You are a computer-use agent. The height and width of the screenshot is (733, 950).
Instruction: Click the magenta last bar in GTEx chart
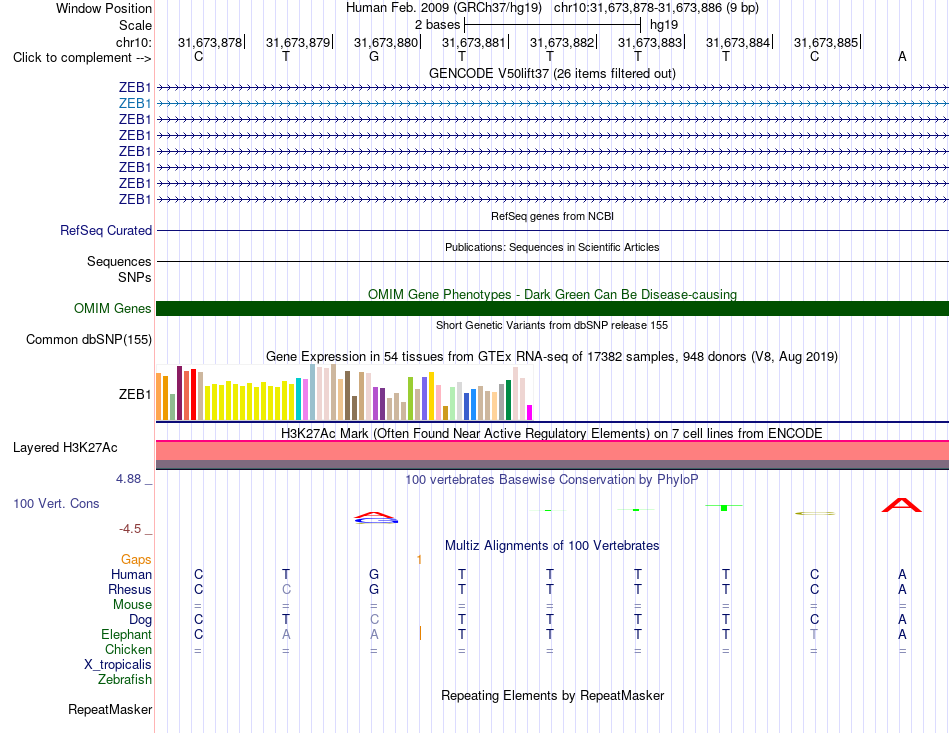530,413
